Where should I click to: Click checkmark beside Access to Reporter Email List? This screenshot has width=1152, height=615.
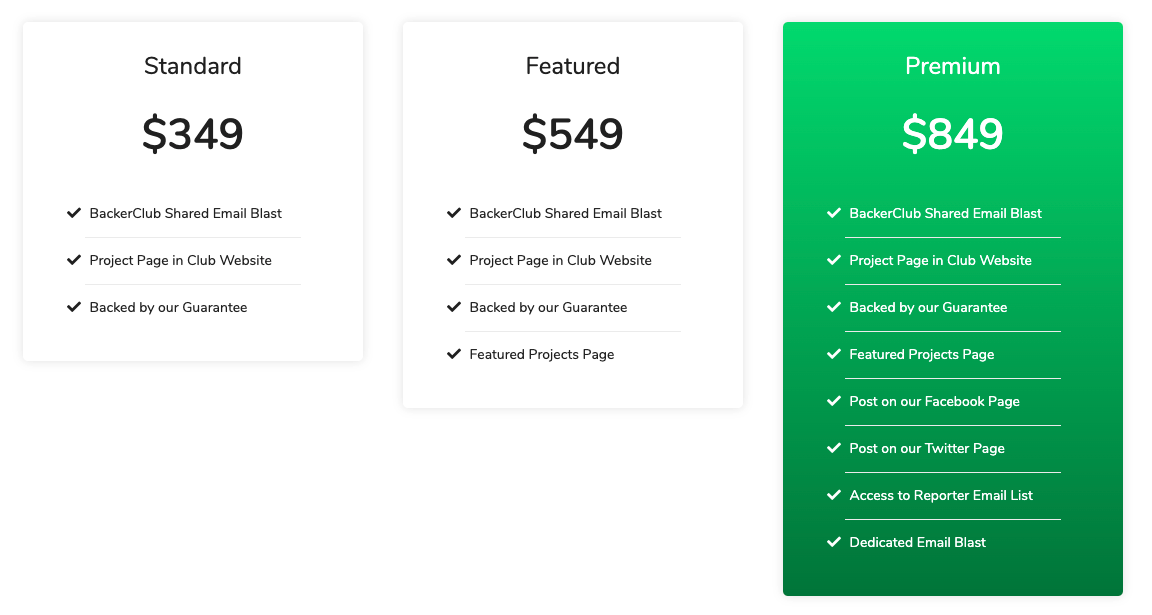(x=833, y=495)
